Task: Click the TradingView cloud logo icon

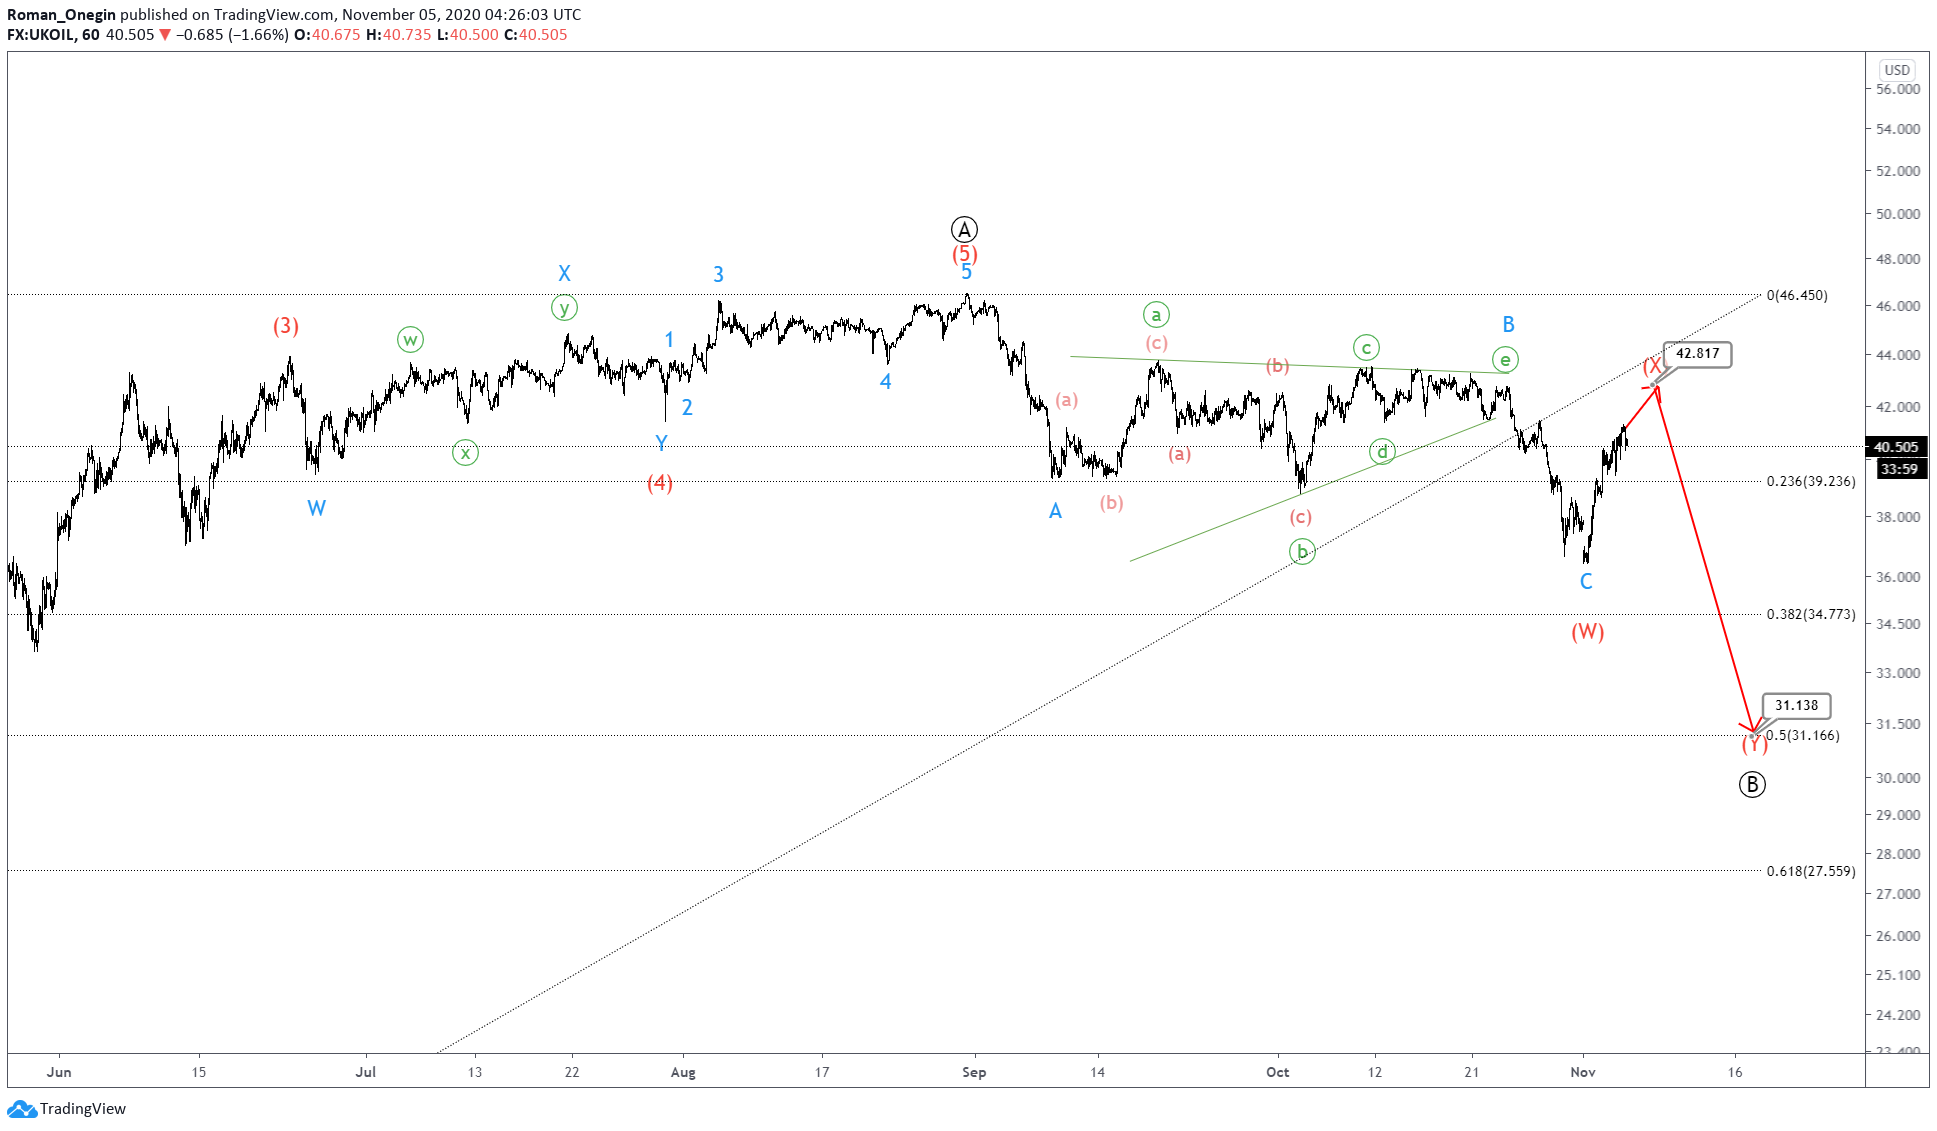Action: pos(22,1108)
